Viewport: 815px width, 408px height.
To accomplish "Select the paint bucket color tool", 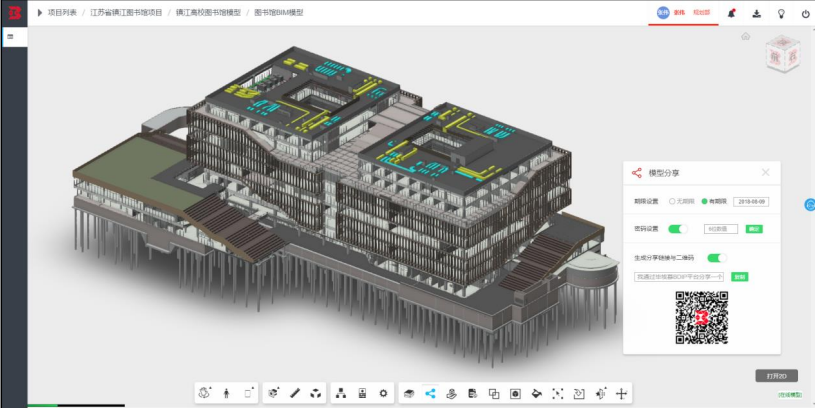I will (536, 393).
